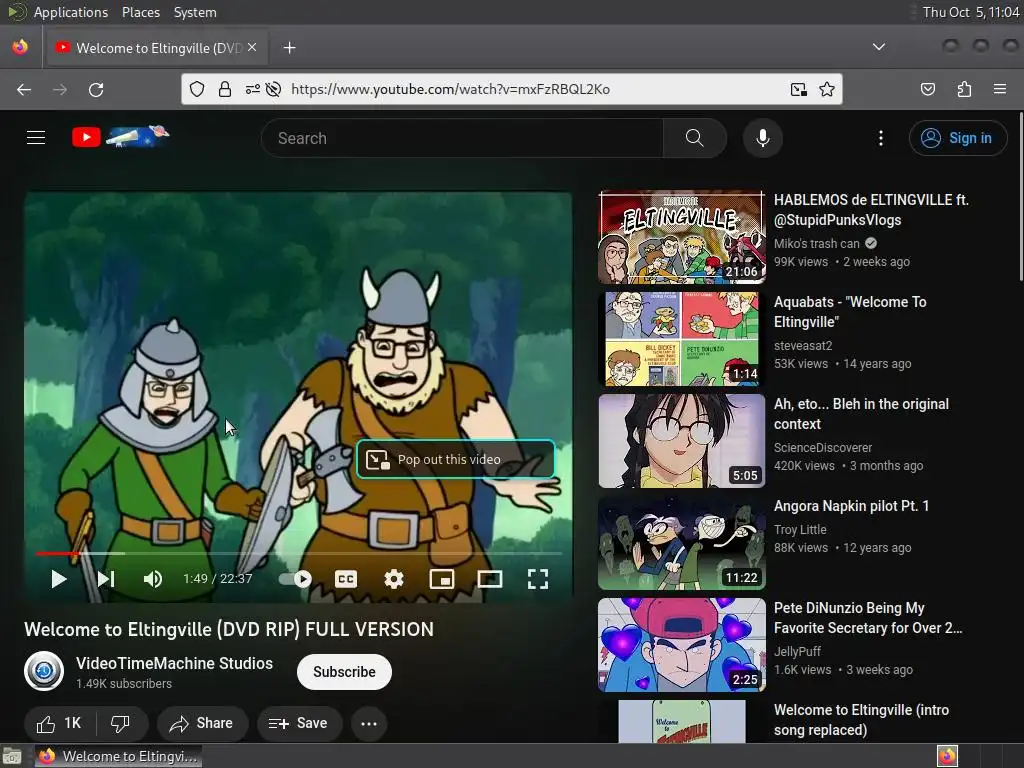Open Miko's trash can channel
The height and width of the screenshot is (768, 1024).
click(x=816, y=244)
